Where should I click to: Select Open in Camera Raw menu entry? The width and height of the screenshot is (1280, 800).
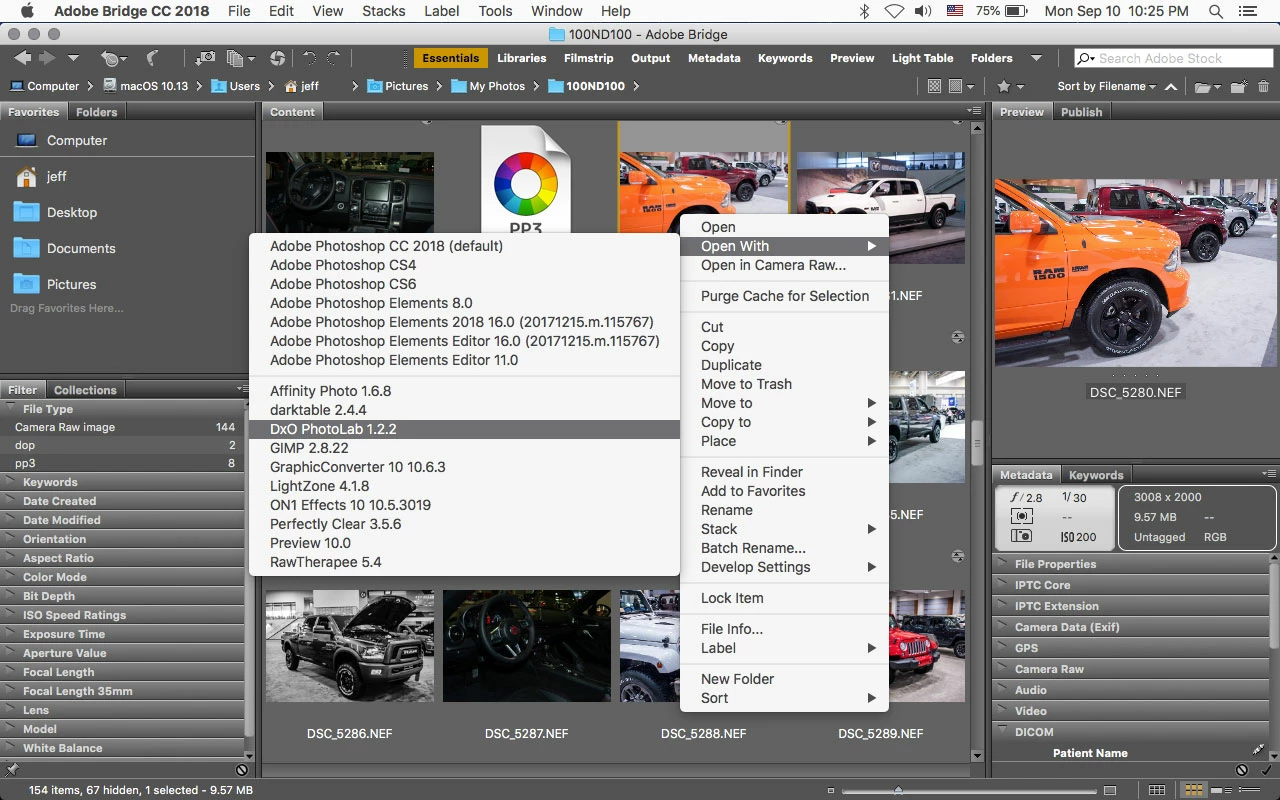(784, 265)
